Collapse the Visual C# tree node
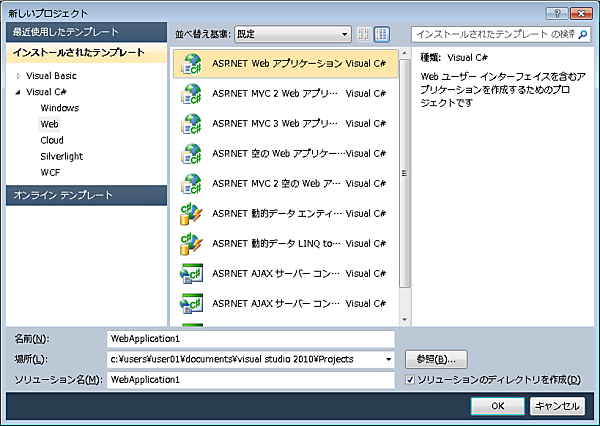The width and height of the screenshot is (600, 426). (x=18, y=92)
